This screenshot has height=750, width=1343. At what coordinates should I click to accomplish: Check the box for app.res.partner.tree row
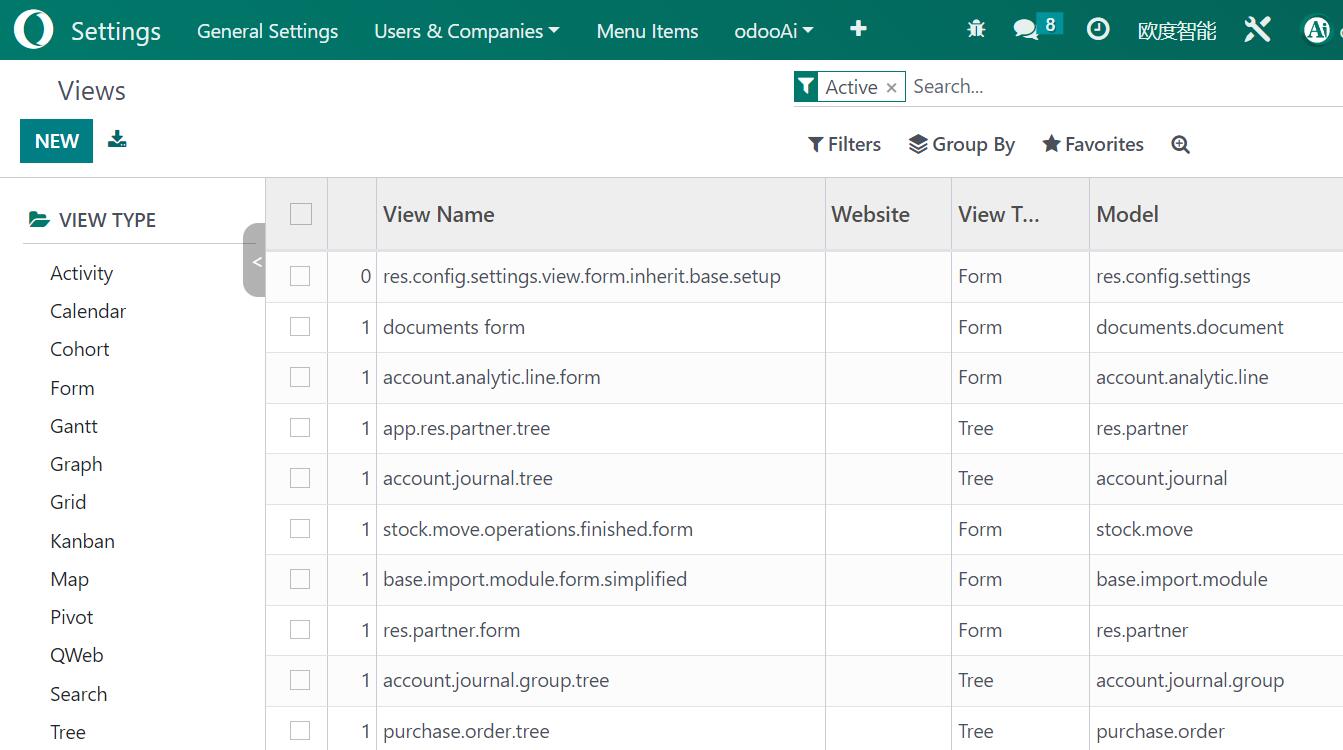(300, 428)
